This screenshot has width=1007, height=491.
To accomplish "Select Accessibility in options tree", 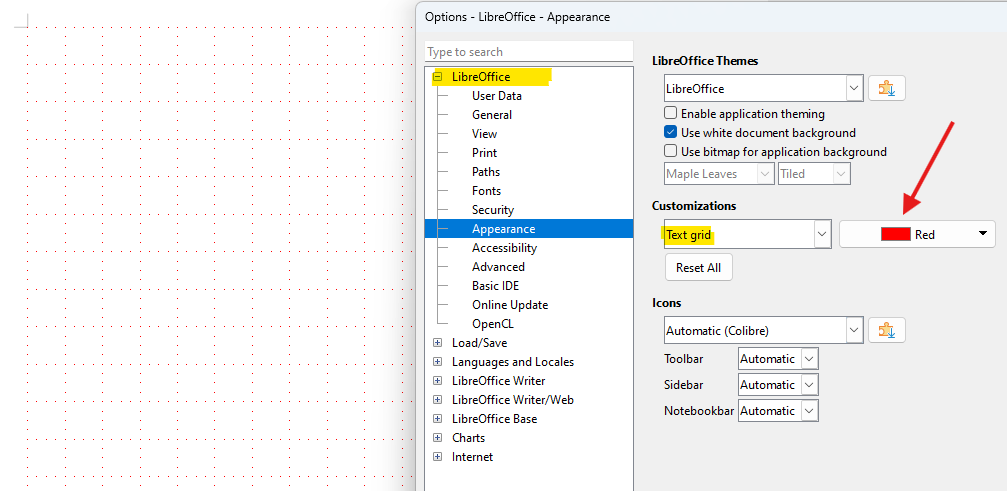I will coord(504,248).
